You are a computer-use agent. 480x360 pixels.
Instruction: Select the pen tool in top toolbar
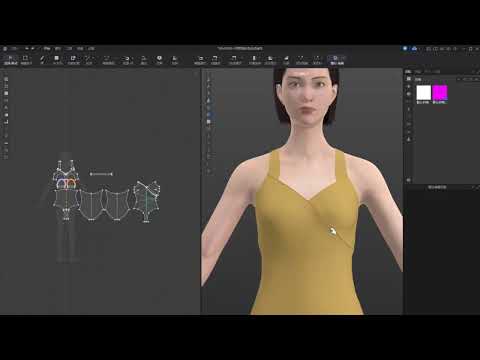tap(42, 59)
